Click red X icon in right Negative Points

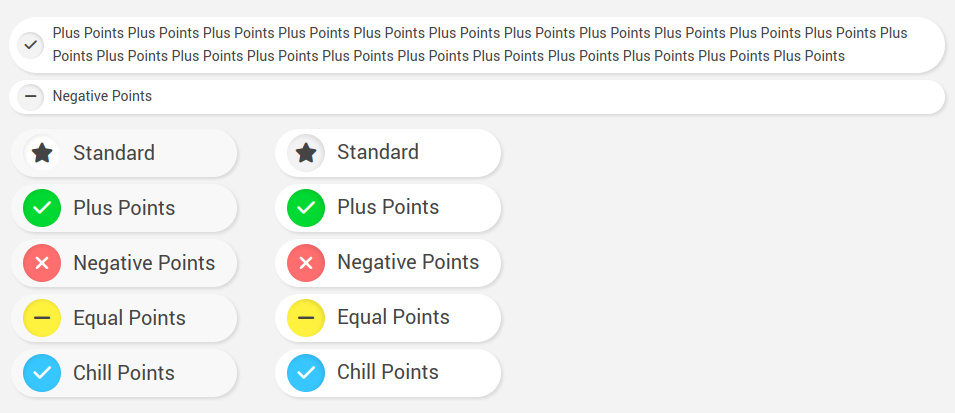(306, 263)
